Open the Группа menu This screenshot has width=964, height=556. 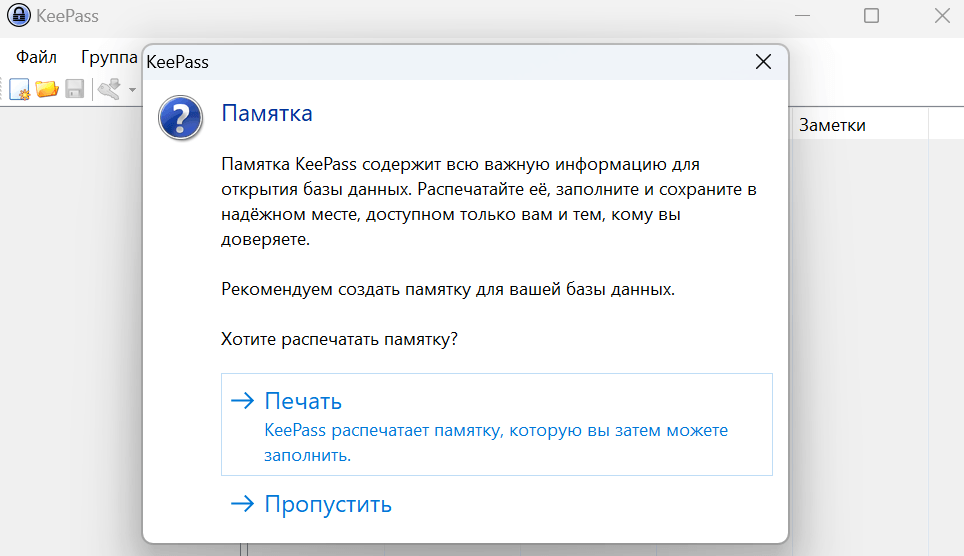(x=109, y=57)
